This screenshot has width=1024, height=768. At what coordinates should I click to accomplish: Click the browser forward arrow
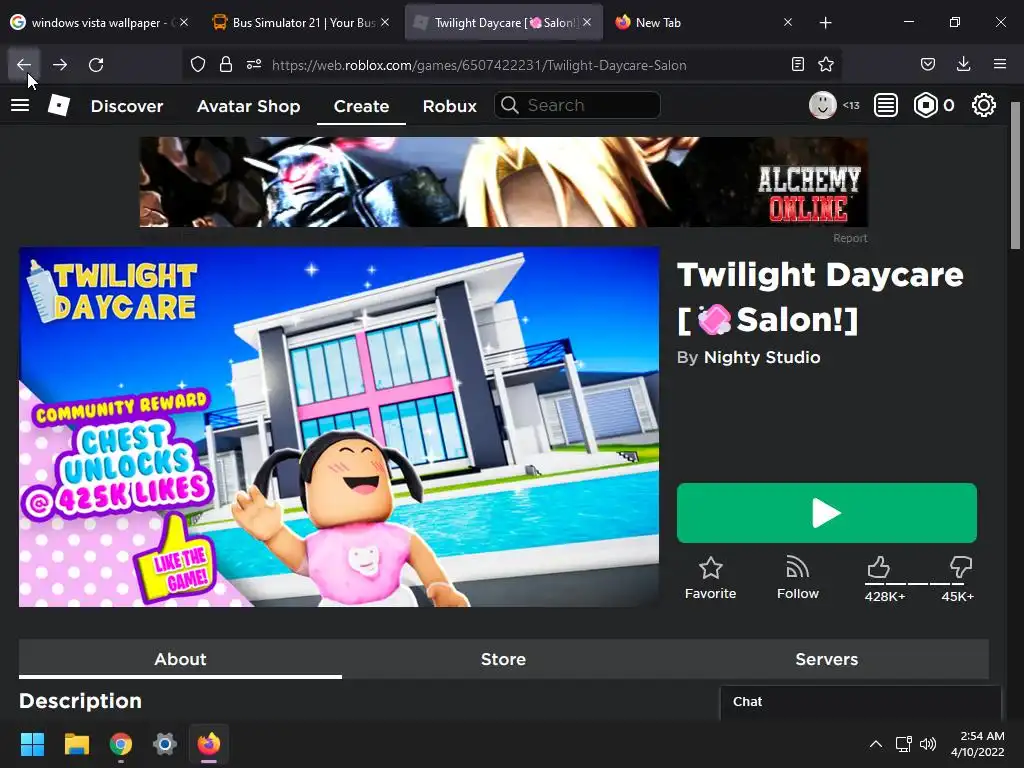(x=60, y=65)
